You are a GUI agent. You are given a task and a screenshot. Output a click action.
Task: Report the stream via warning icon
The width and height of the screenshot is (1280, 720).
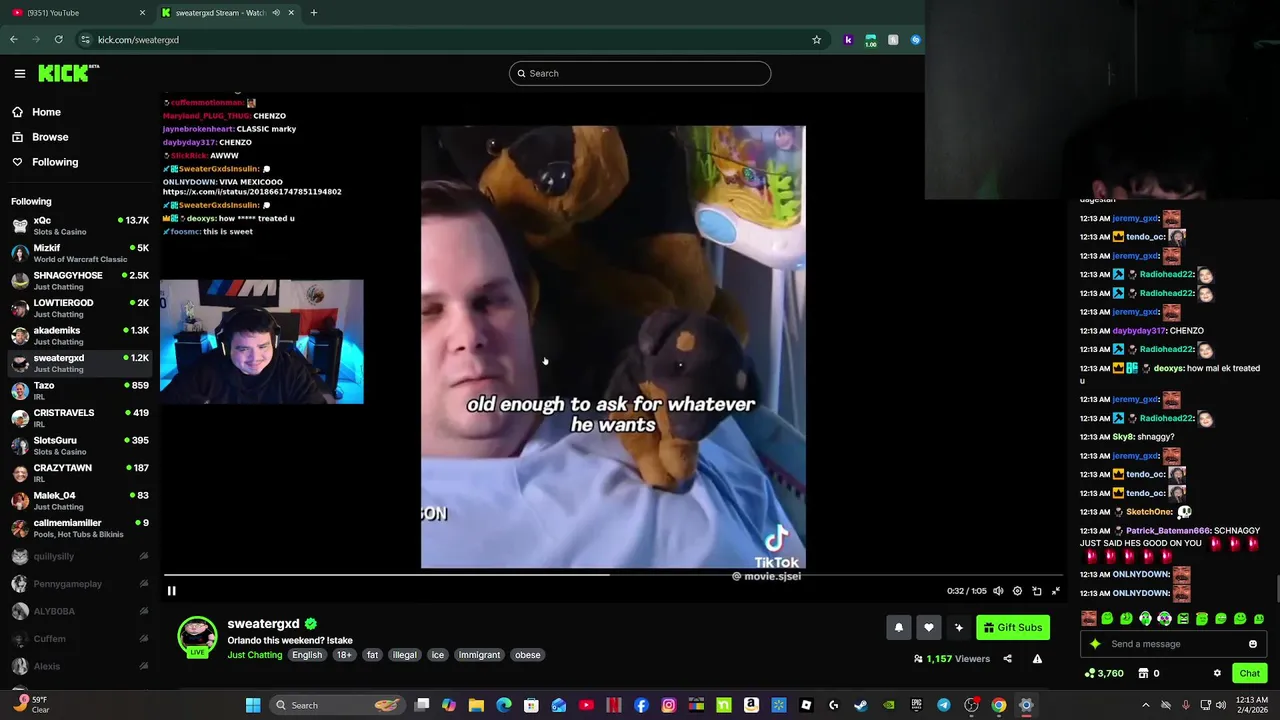pyautogui.click(x=1037, y=659)
